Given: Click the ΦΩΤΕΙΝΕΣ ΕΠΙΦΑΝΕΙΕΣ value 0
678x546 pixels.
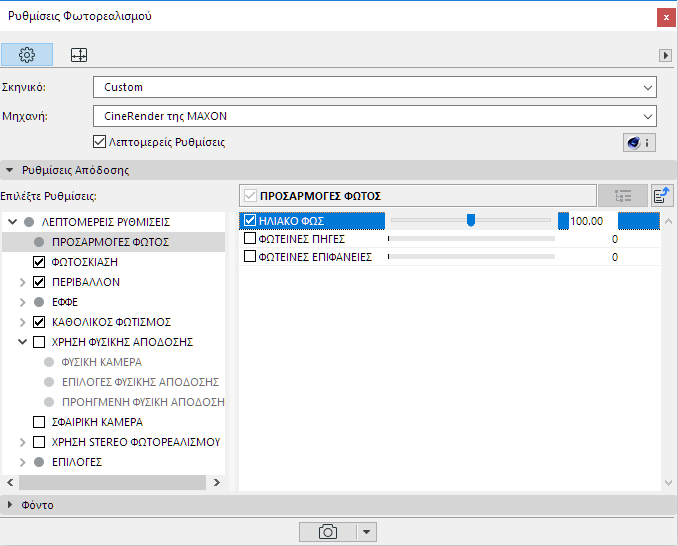Looking at the screenshot, I should [x=614, y=257].
